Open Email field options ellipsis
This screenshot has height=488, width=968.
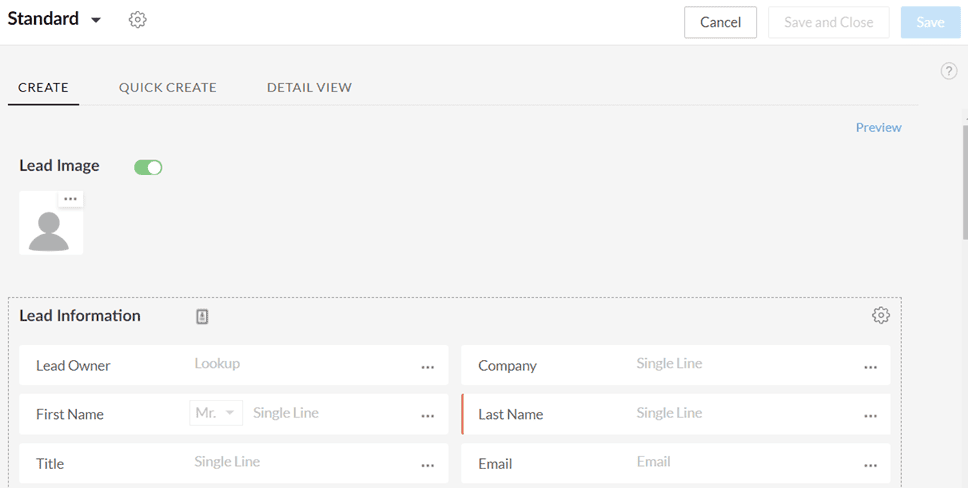click(870, 465)
